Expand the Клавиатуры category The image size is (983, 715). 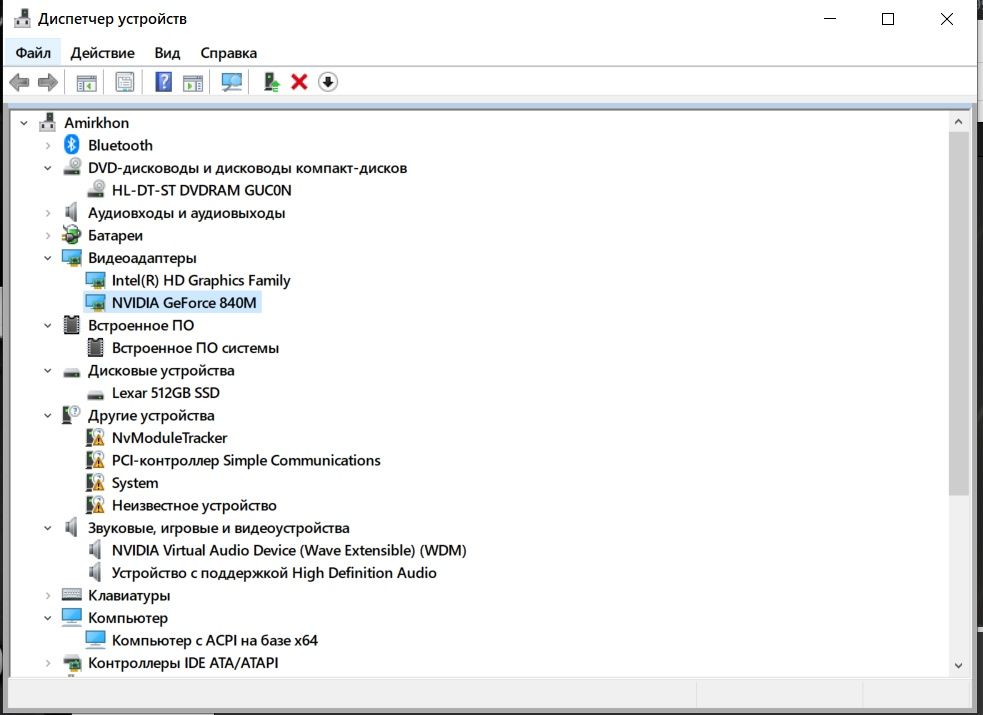[48, 595]
